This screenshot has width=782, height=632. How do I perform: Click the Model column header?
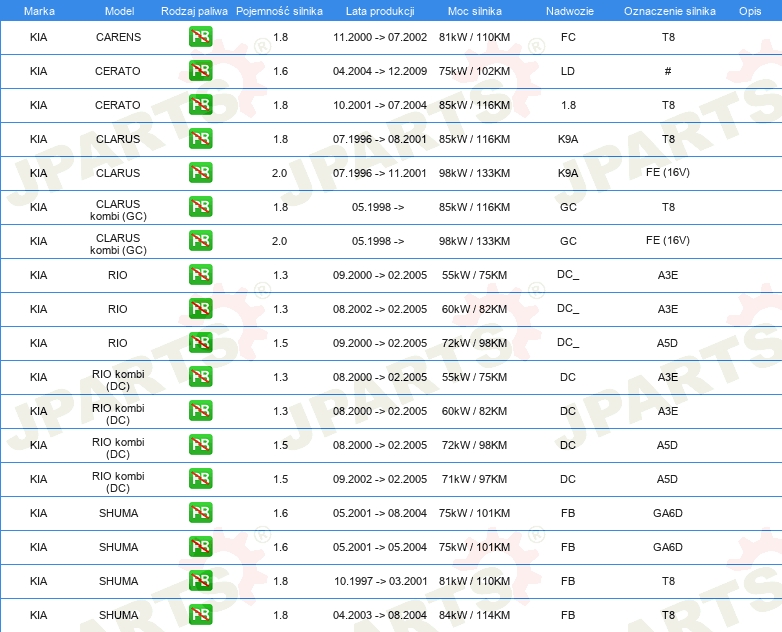pyautogui.click(x=119, y=11)
